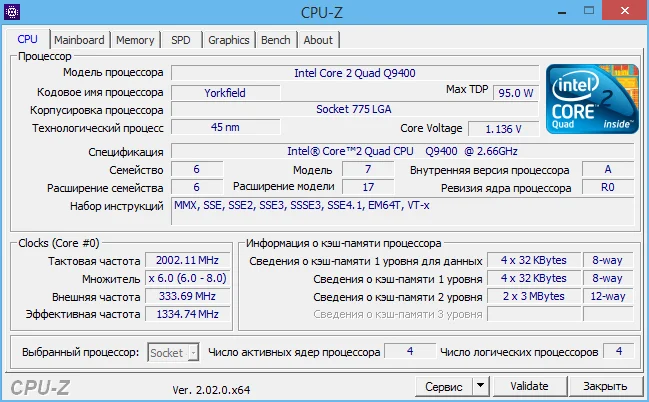Click the CPU-Z app icon in title bar

[12, 12]
